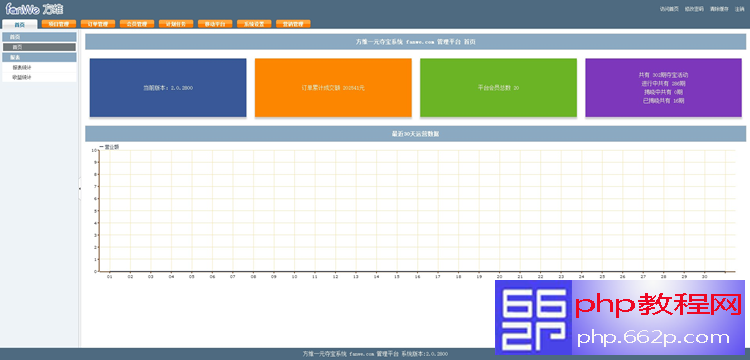Open the 系统设置 tab
Screen dimensions: 750x360
point(254,24)
